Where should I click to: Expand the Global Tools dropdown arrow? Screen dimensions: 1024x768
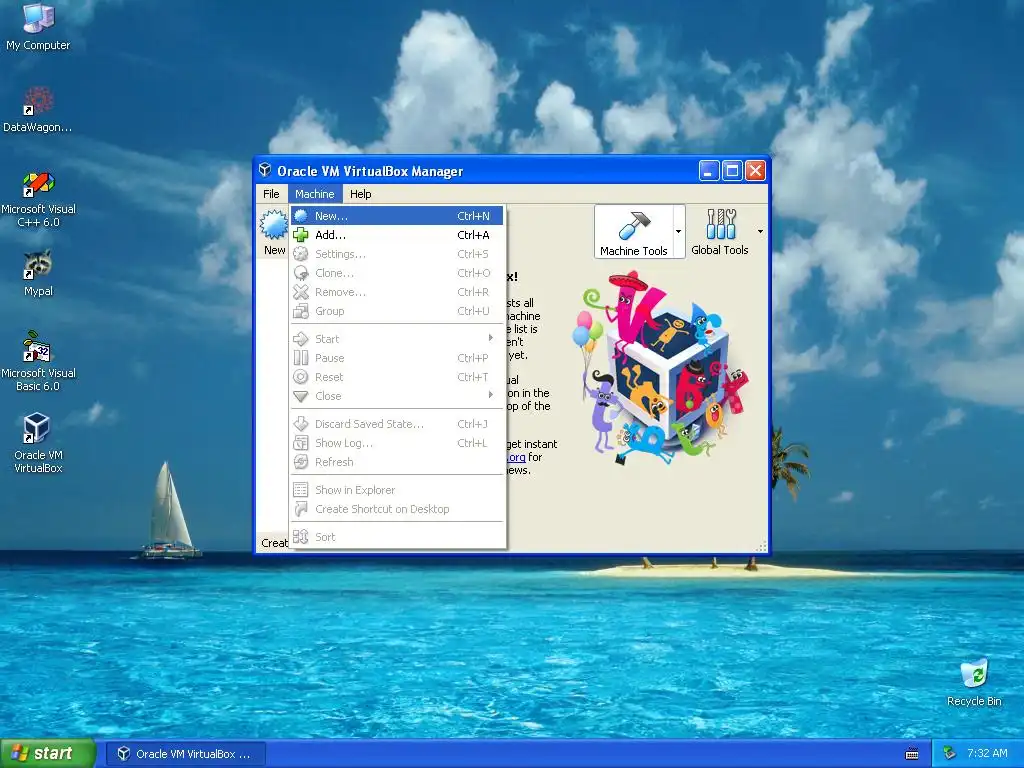coord(760,232)
